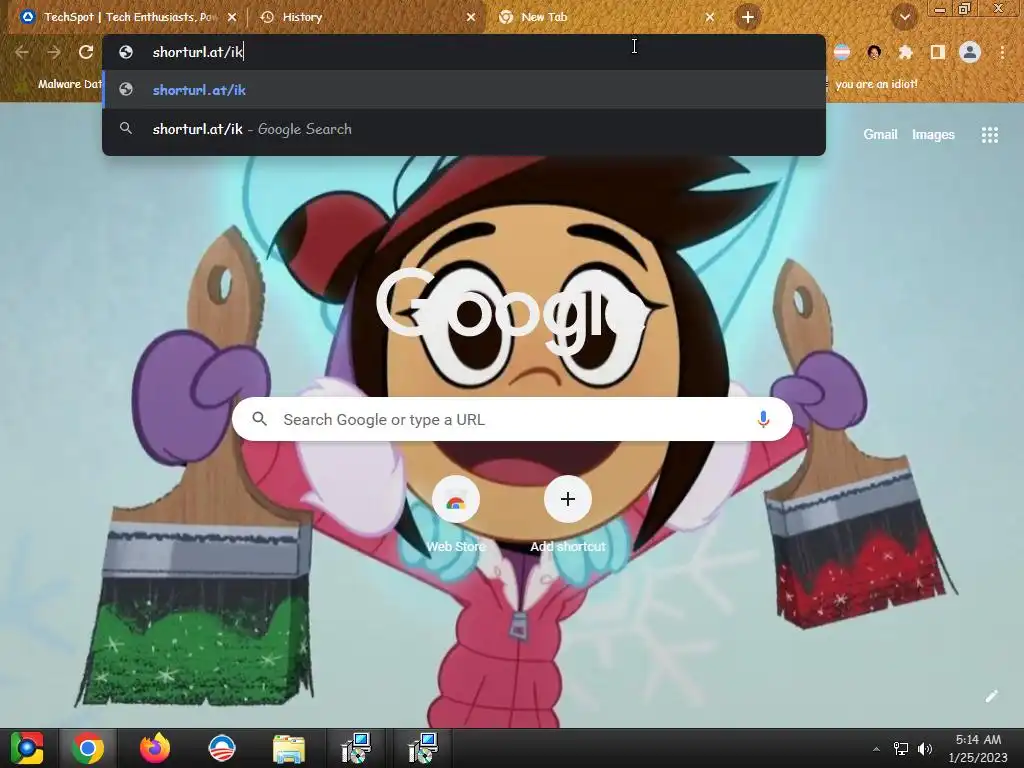Go forward to the next page
The width and height of the screenshot is (1024, 768).
click(x=54, y=52)
